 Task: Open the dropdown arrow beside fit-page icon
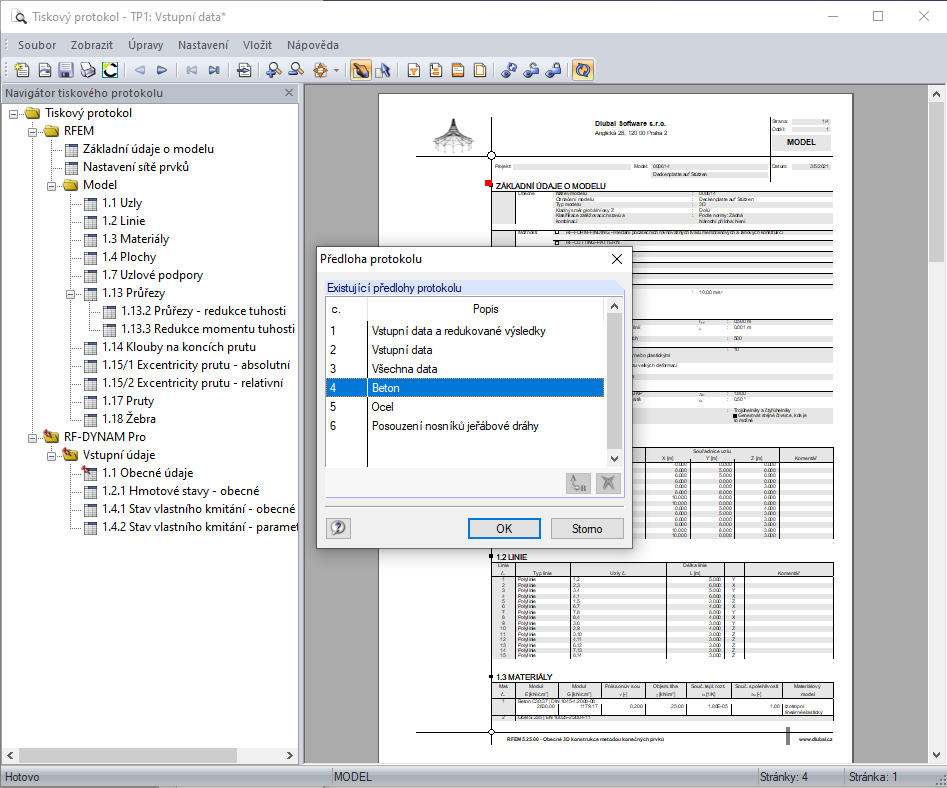[x=336, y=71]
